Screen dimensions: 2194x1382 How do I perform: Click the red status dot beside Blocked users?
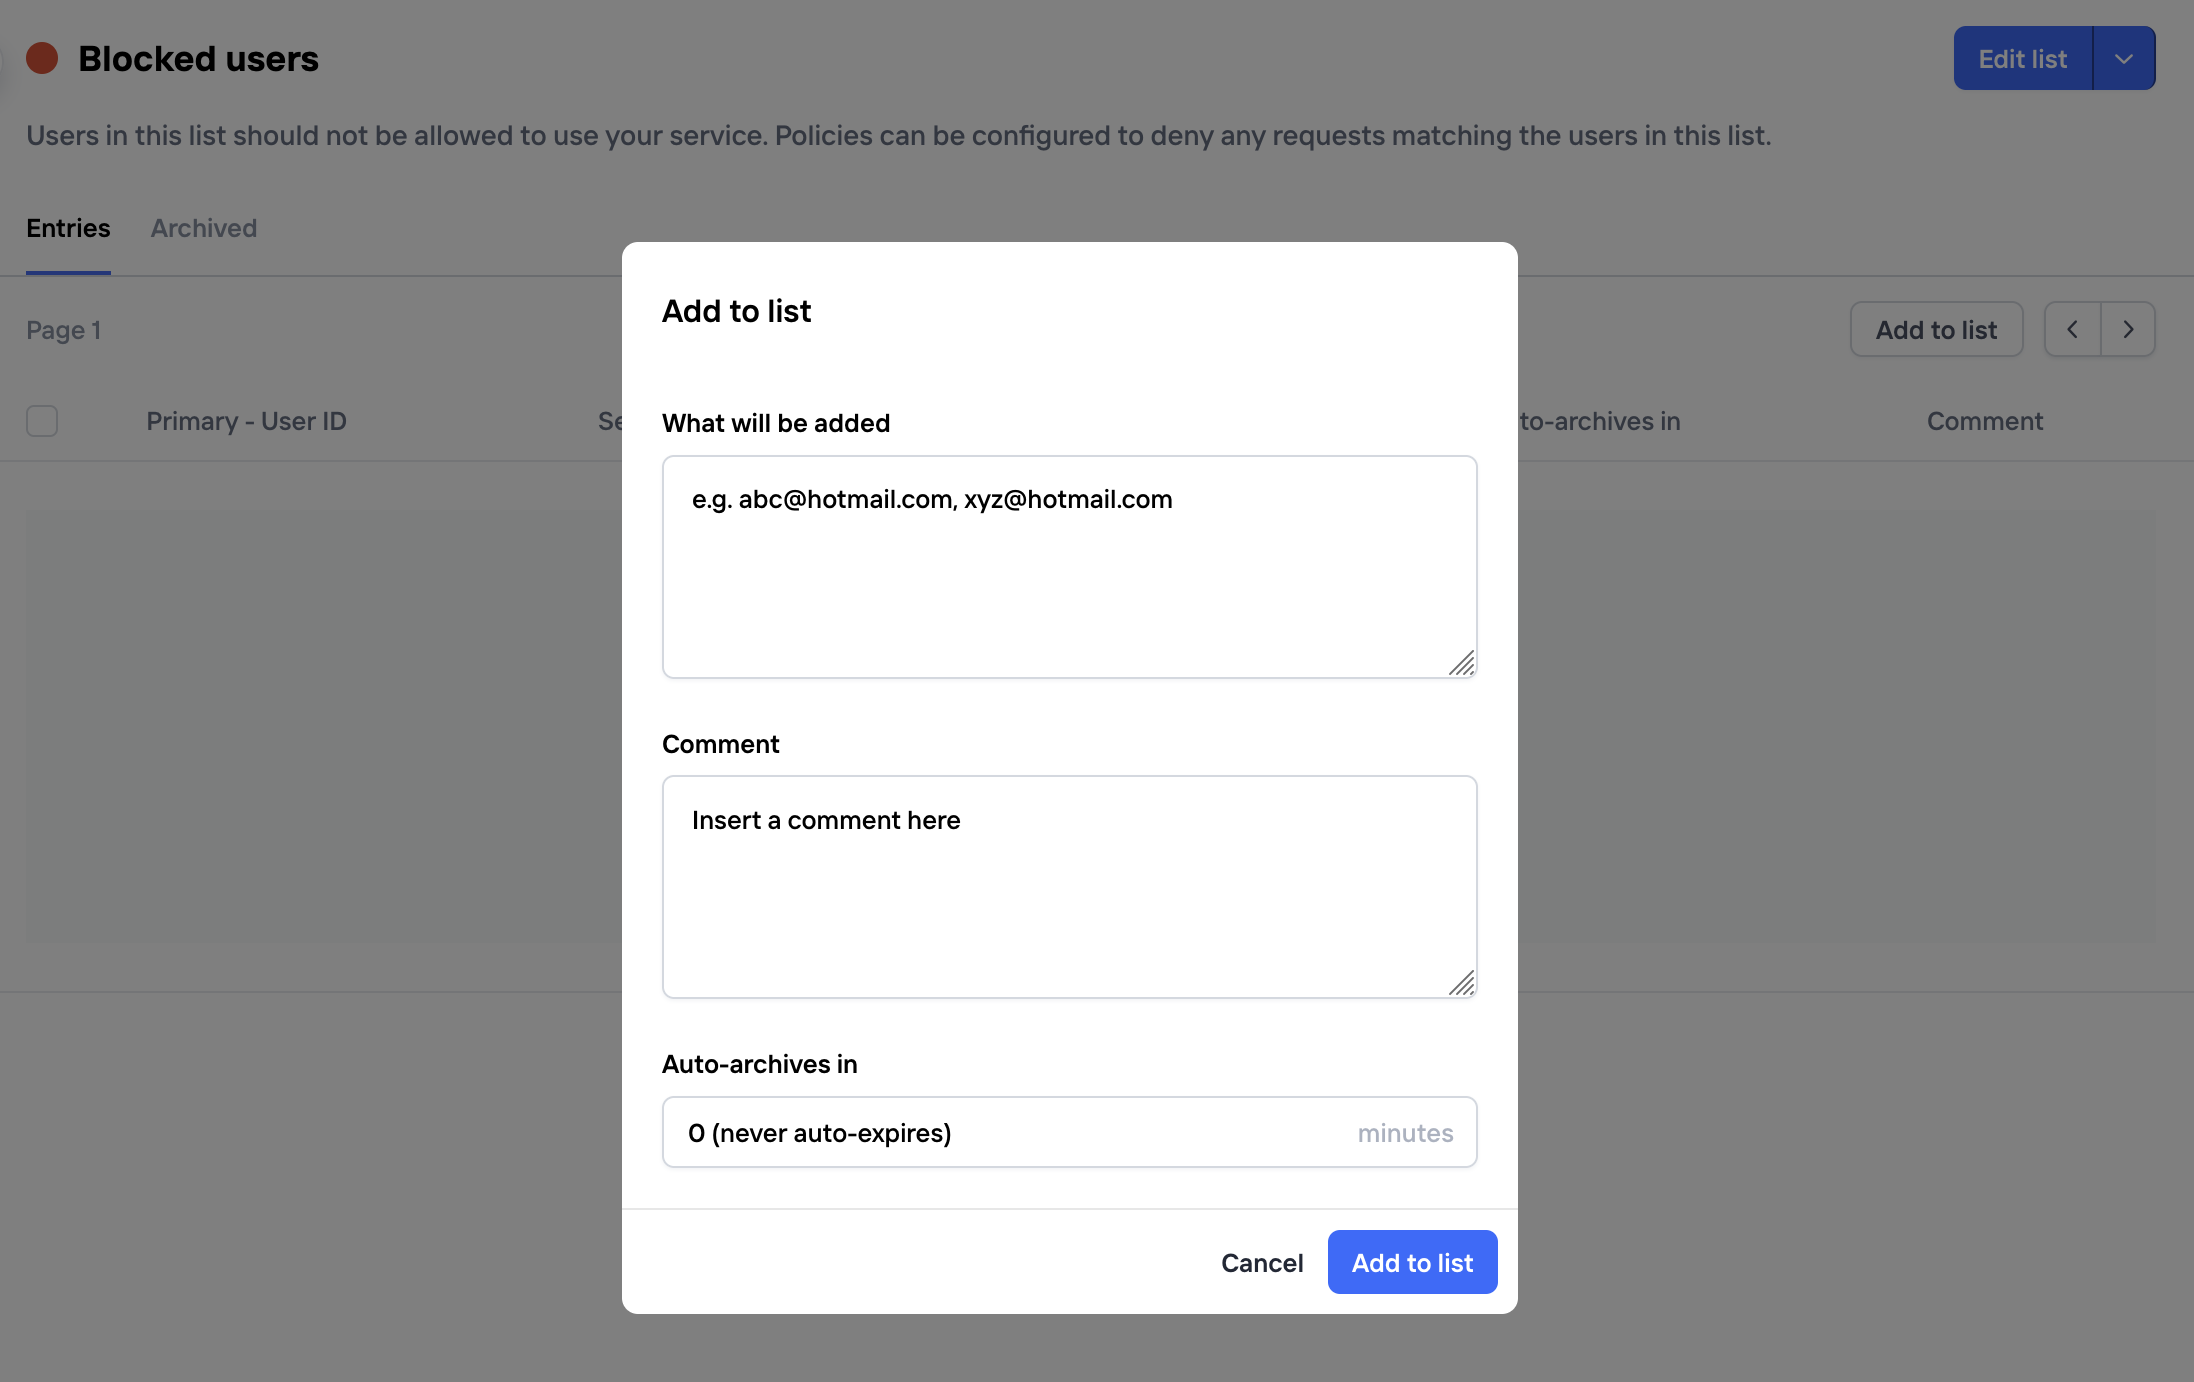coord(41,58)
